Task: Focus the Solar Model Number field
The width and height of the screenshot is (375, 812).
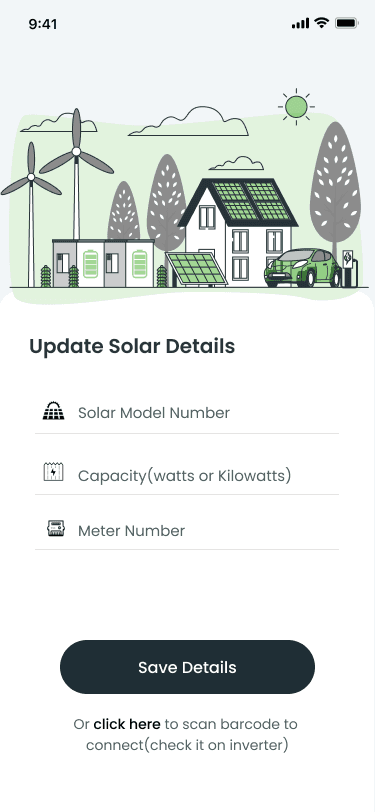Action: tap(187, 413)
